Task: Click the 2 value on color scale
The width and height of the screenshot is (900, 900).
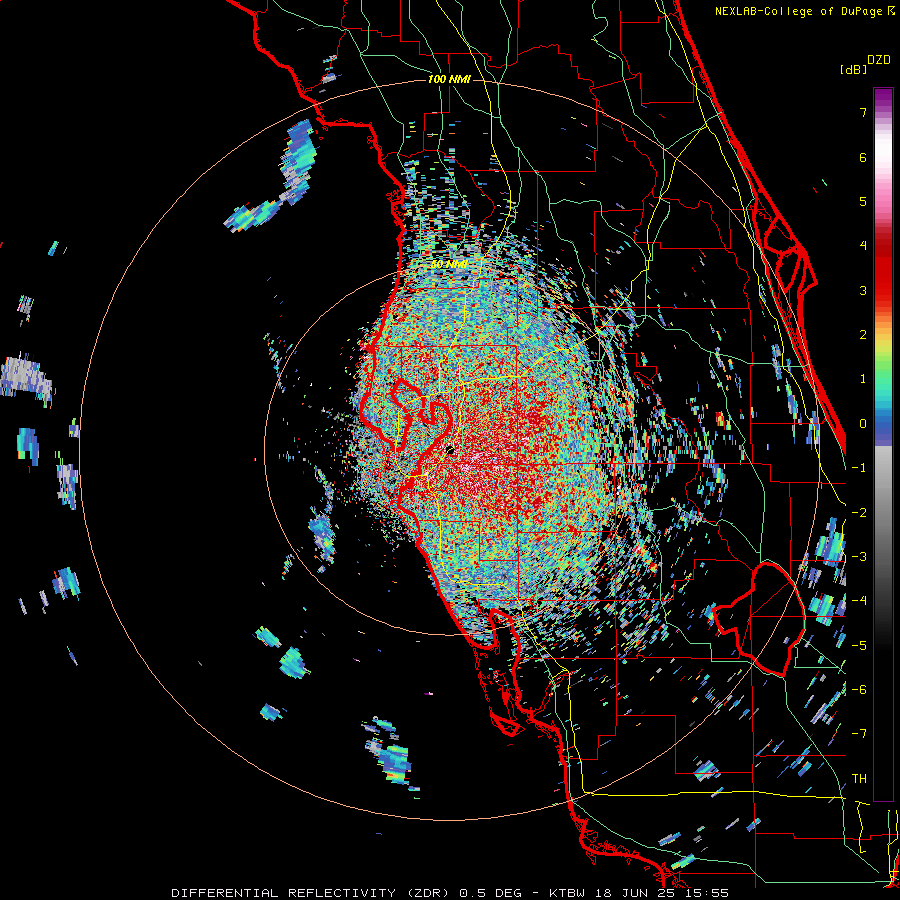Action: 863,335
